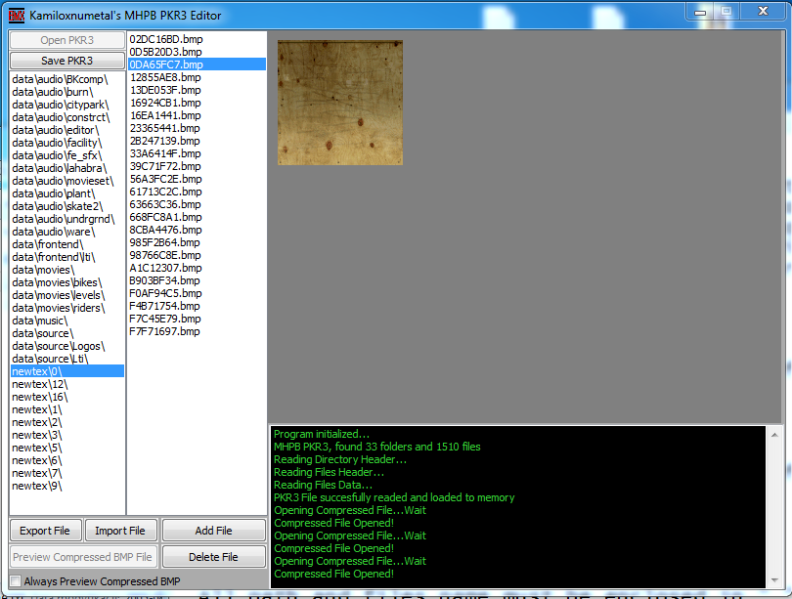Click the Save PKR3 button

[x=67, y=60]
